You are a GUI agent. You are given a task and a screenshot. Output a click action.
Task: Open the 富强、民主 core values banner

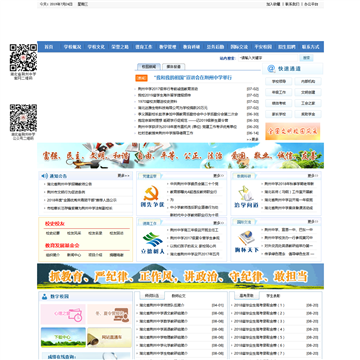click(x=180, y=156)
